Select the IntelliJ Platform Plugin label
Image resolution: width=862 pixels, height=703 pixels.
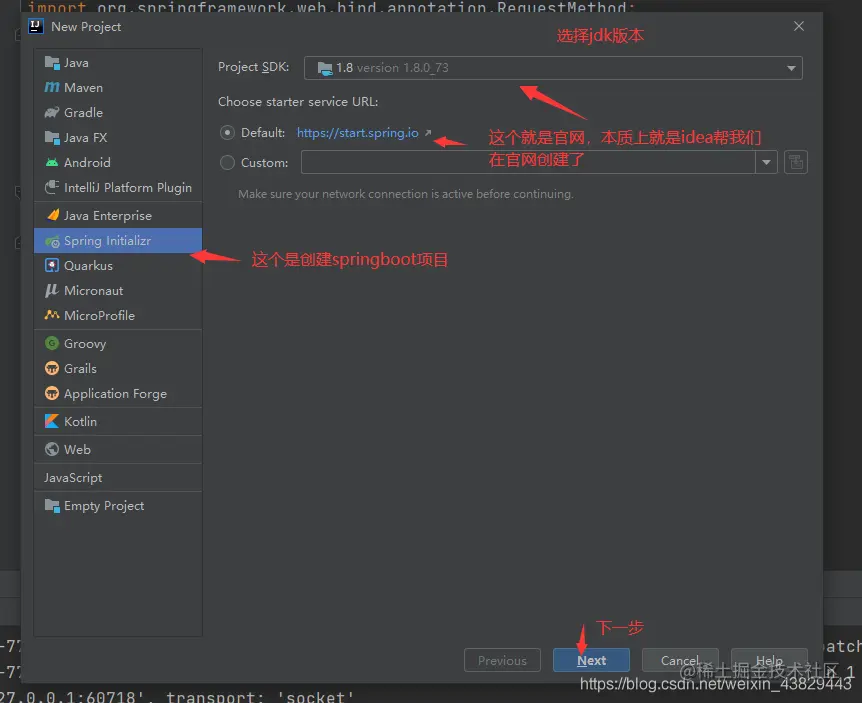click(128, 187)
